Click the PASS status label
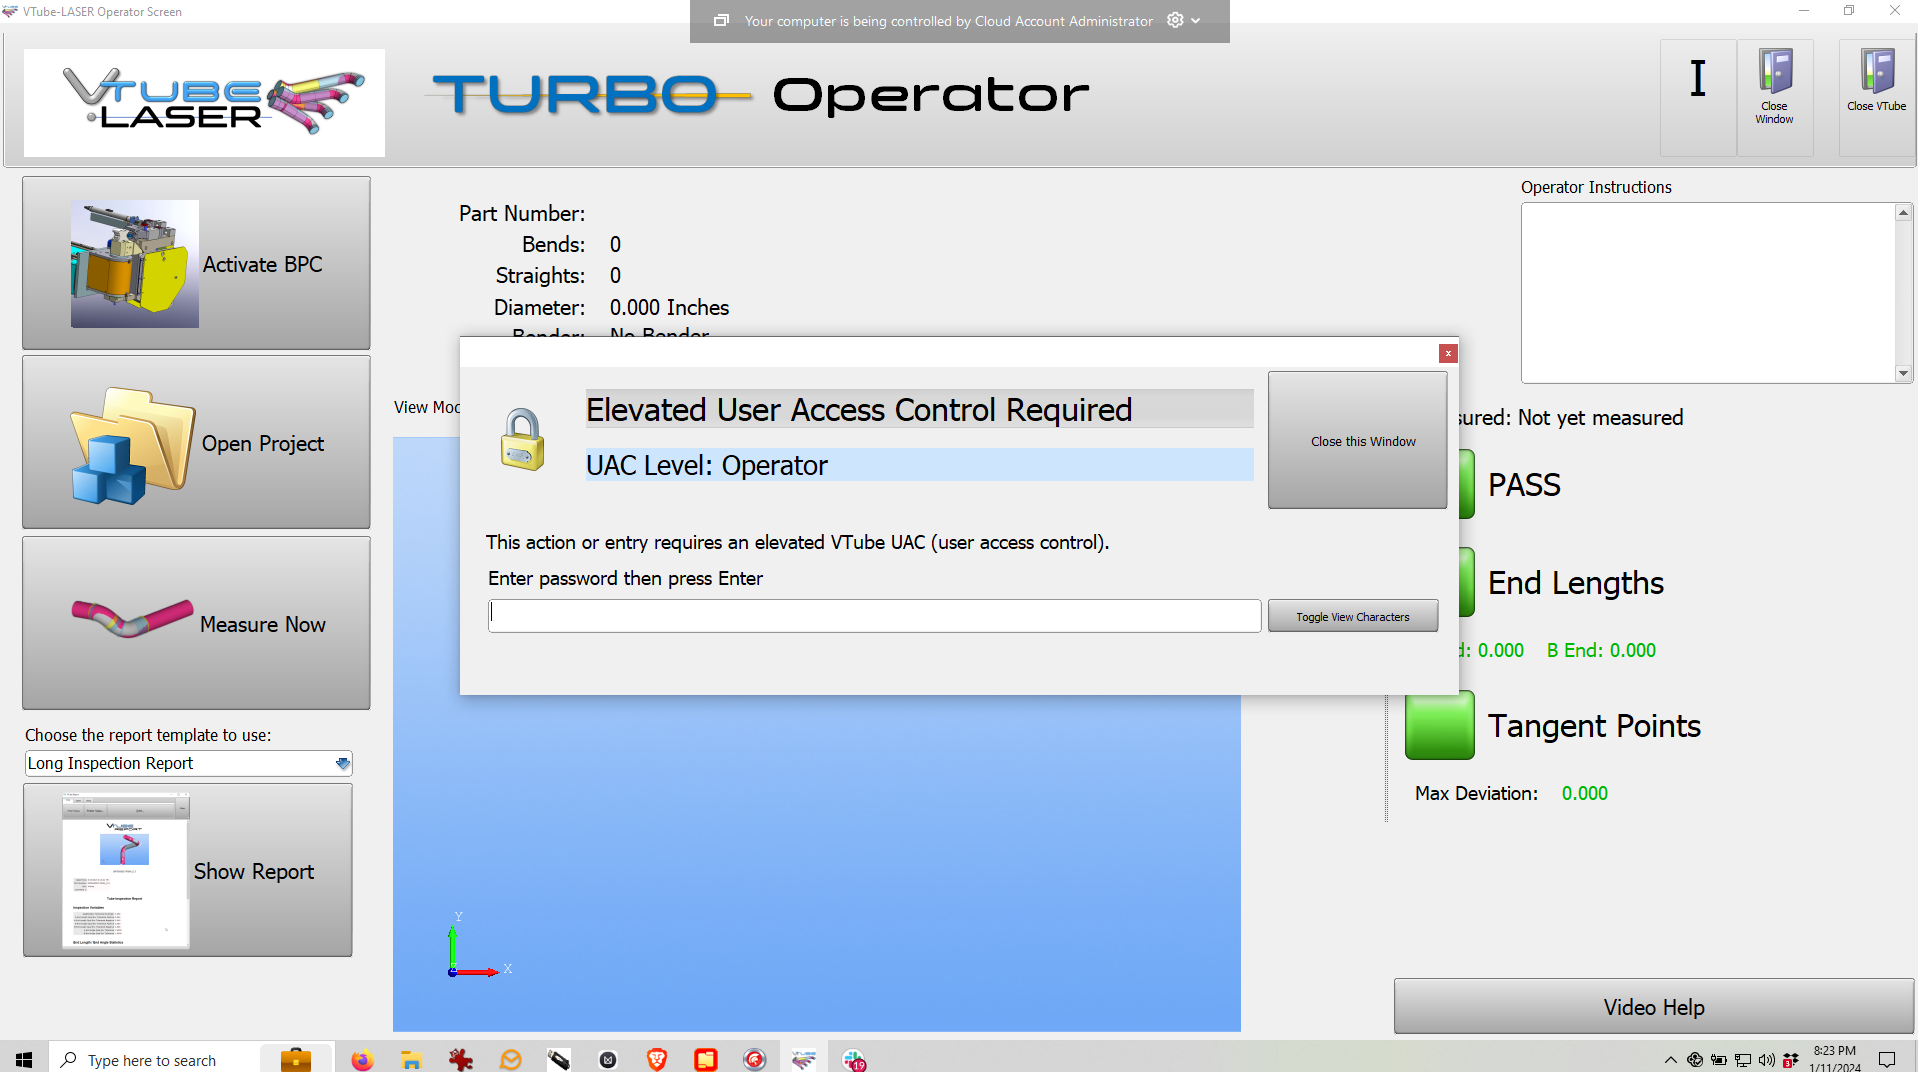 (1524, 484)
